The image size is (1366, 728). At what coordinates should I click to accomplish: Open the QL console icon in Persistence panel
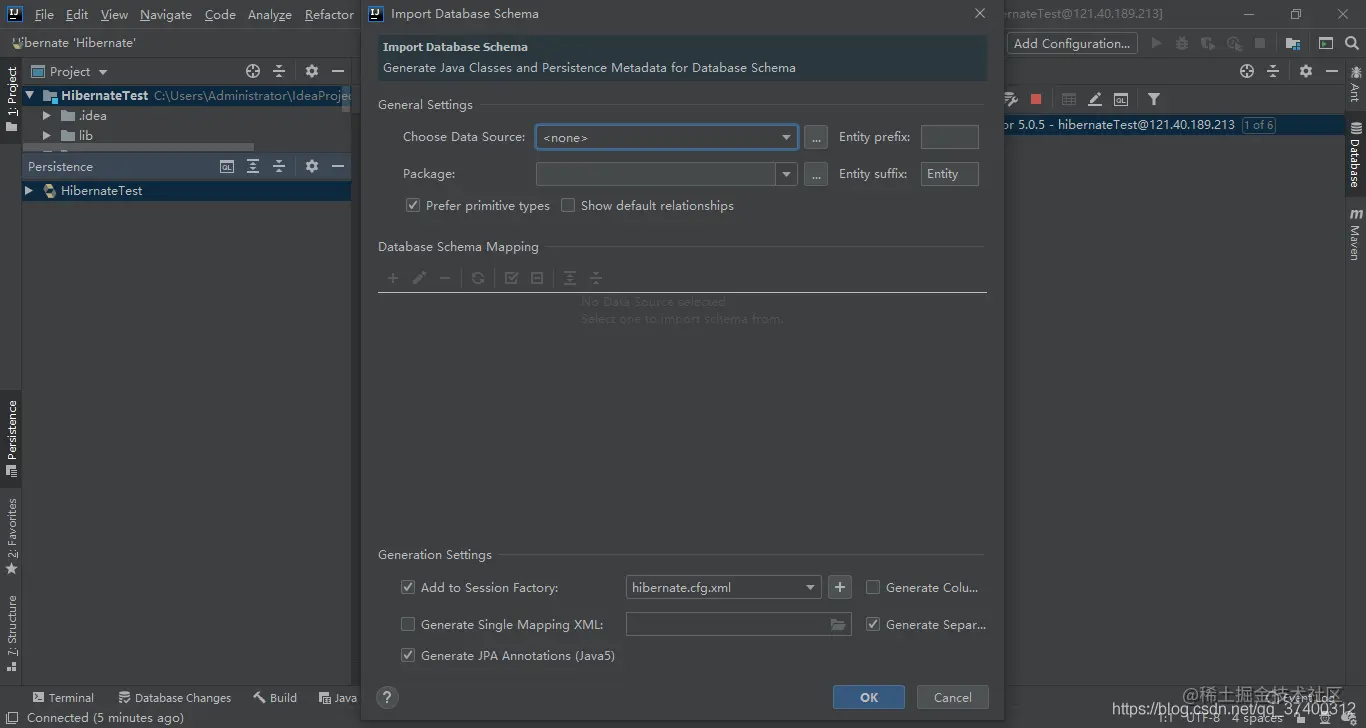point(227,166)
